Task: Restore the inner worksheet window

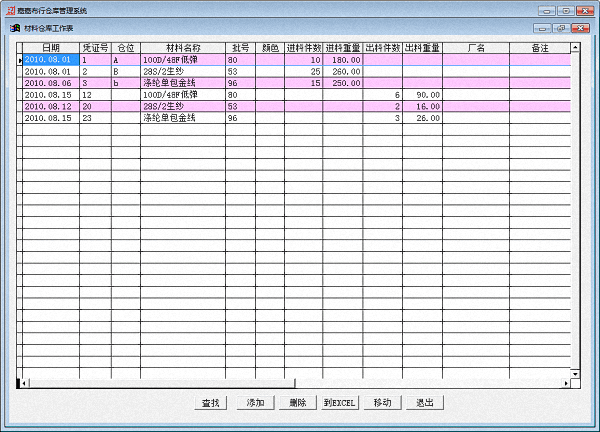Action: click(561, 27)
